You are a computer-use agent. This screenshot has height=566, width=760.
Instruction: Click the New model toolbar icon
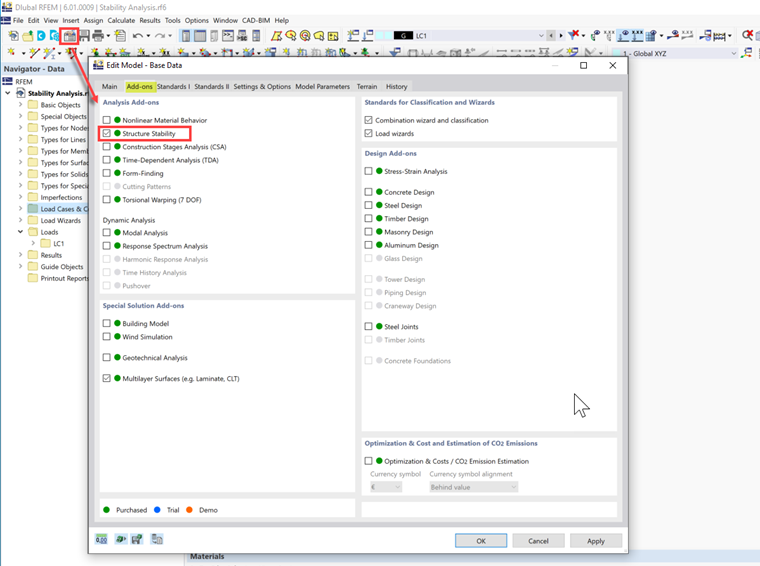pos(14,35)
